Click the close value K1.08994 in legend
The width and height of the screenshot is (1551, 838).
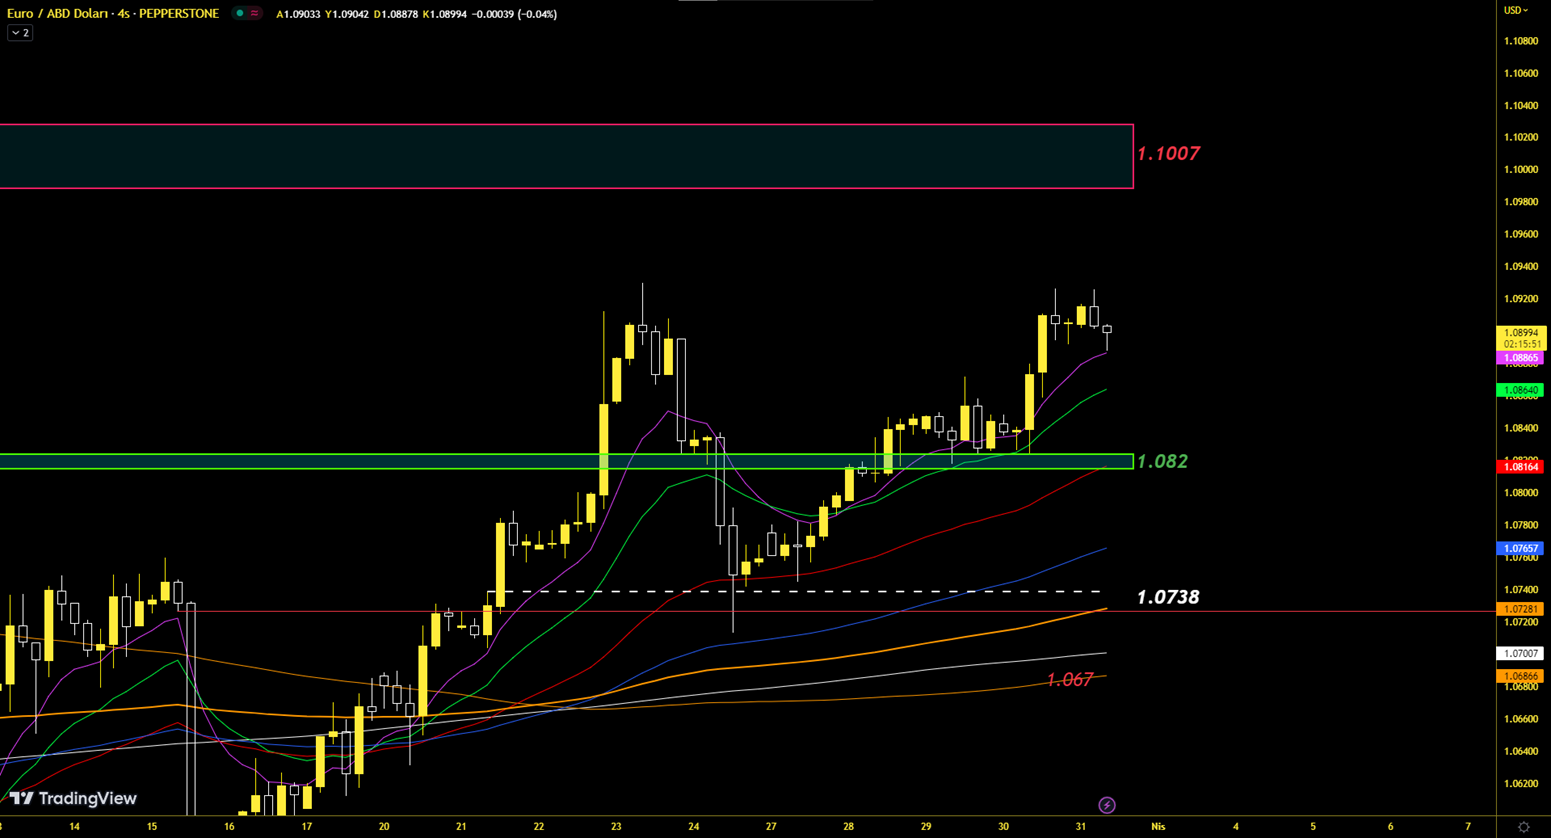tap(445, 14)
